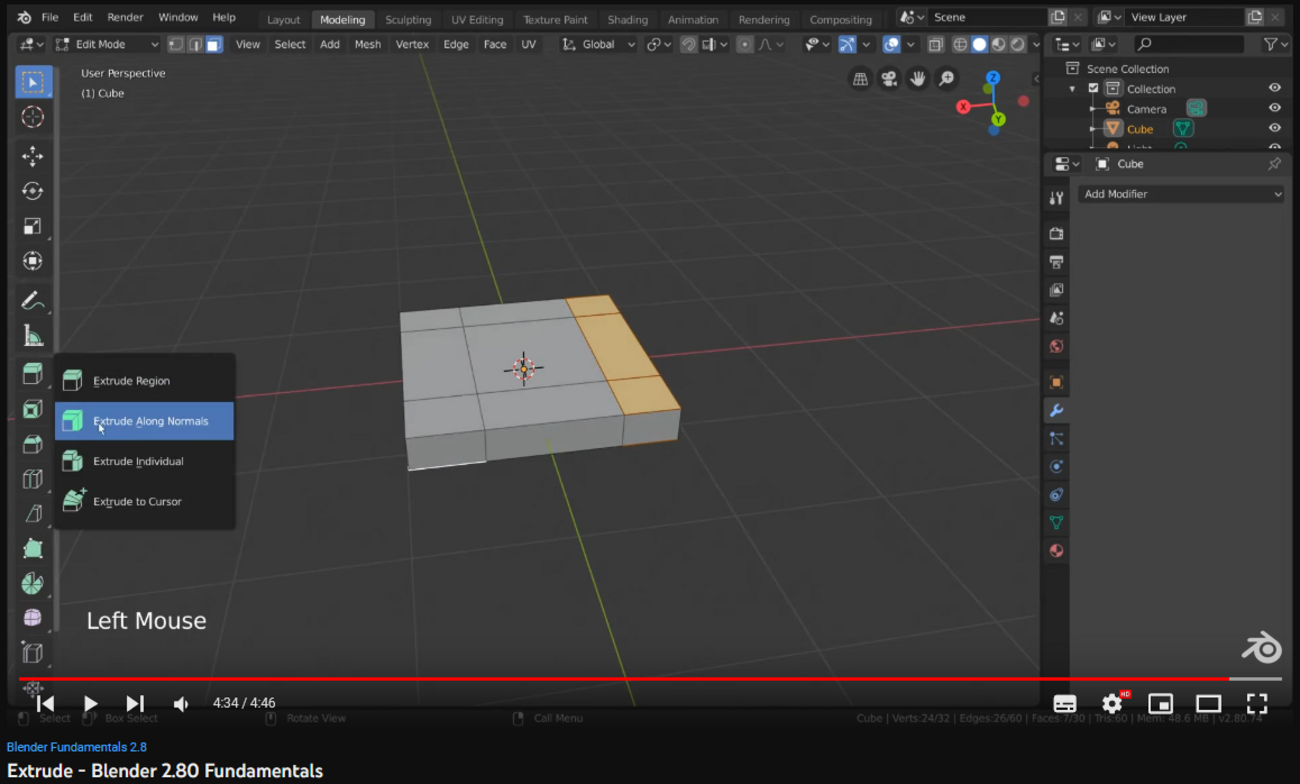
Task: Select the Move tool in toolbar
Action: tap(33, 156)
